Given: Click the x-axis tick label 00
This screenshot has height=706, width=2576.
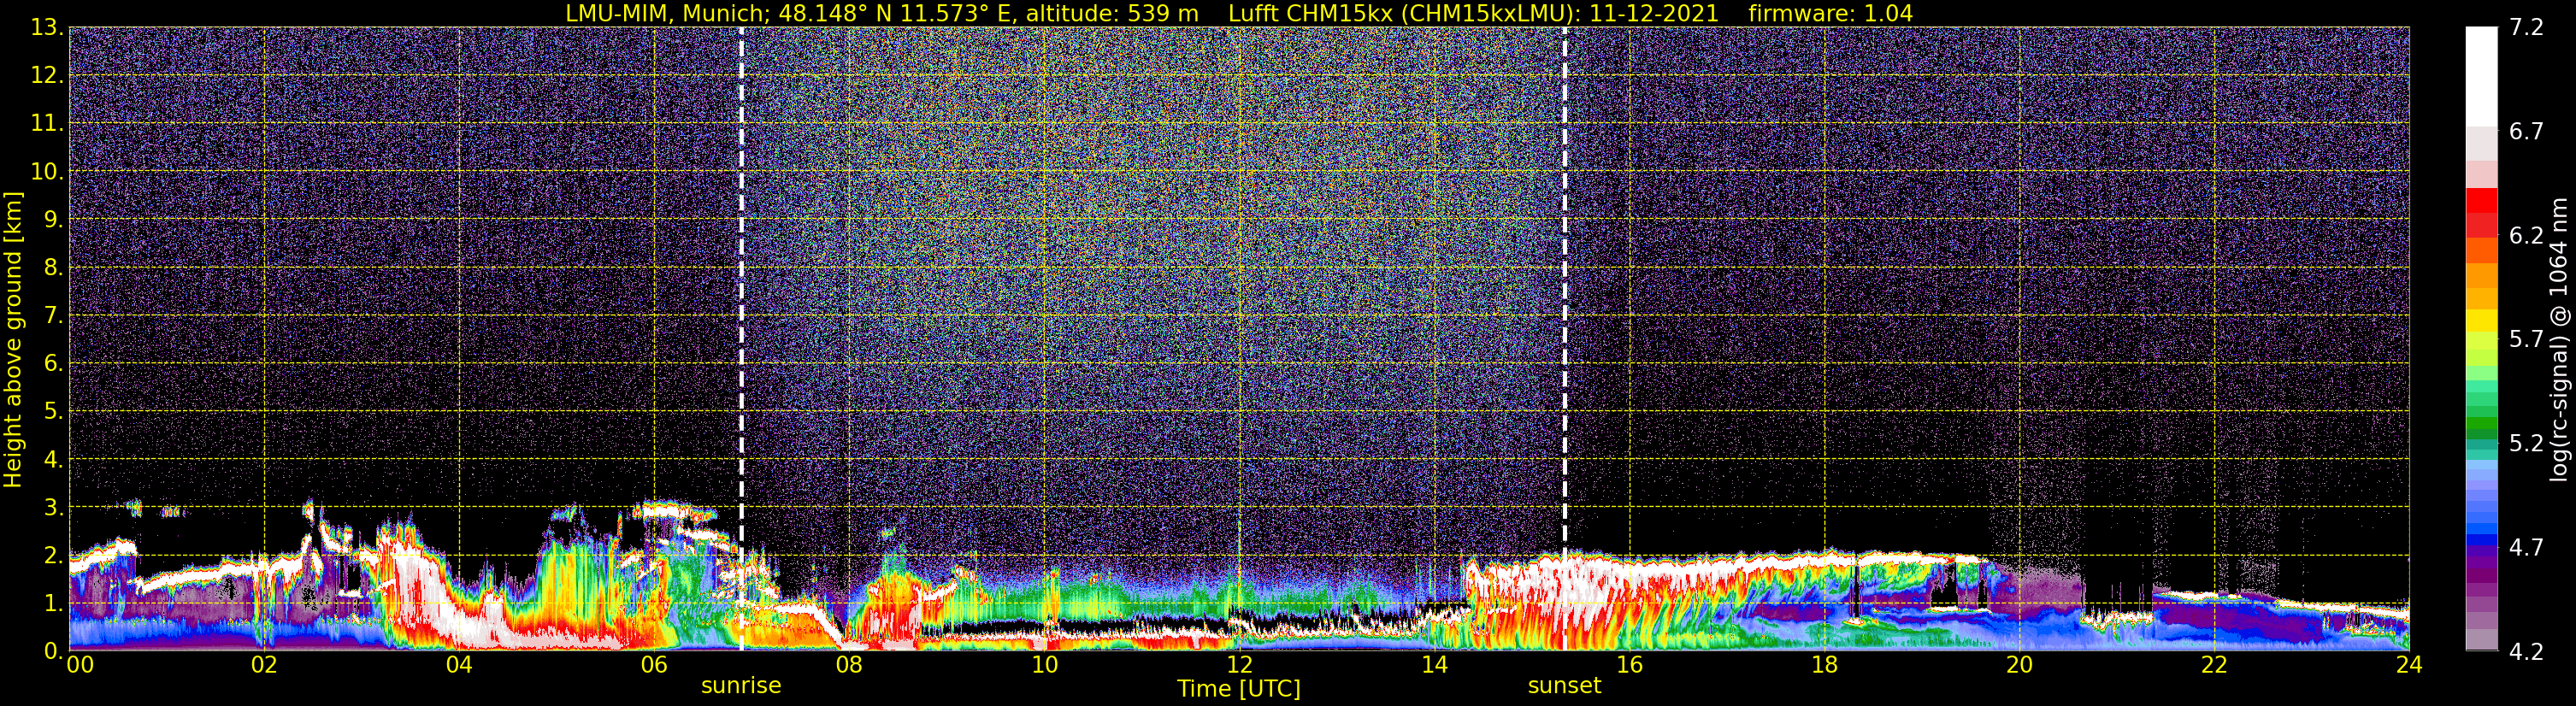Looking at the screenshot, I should 79,665.
